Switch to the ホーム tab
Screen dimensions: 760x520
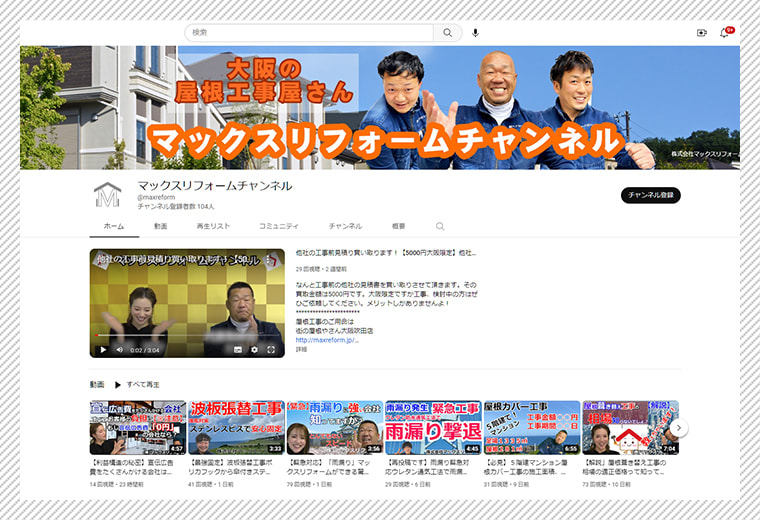(x=114, y=226)
